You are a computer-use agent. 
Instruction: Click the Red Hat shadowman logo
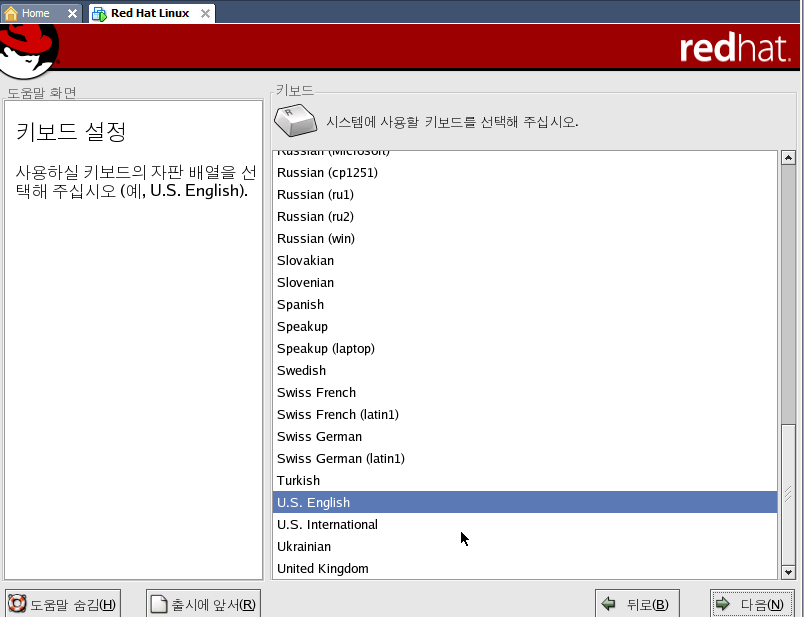coord(29,51)
